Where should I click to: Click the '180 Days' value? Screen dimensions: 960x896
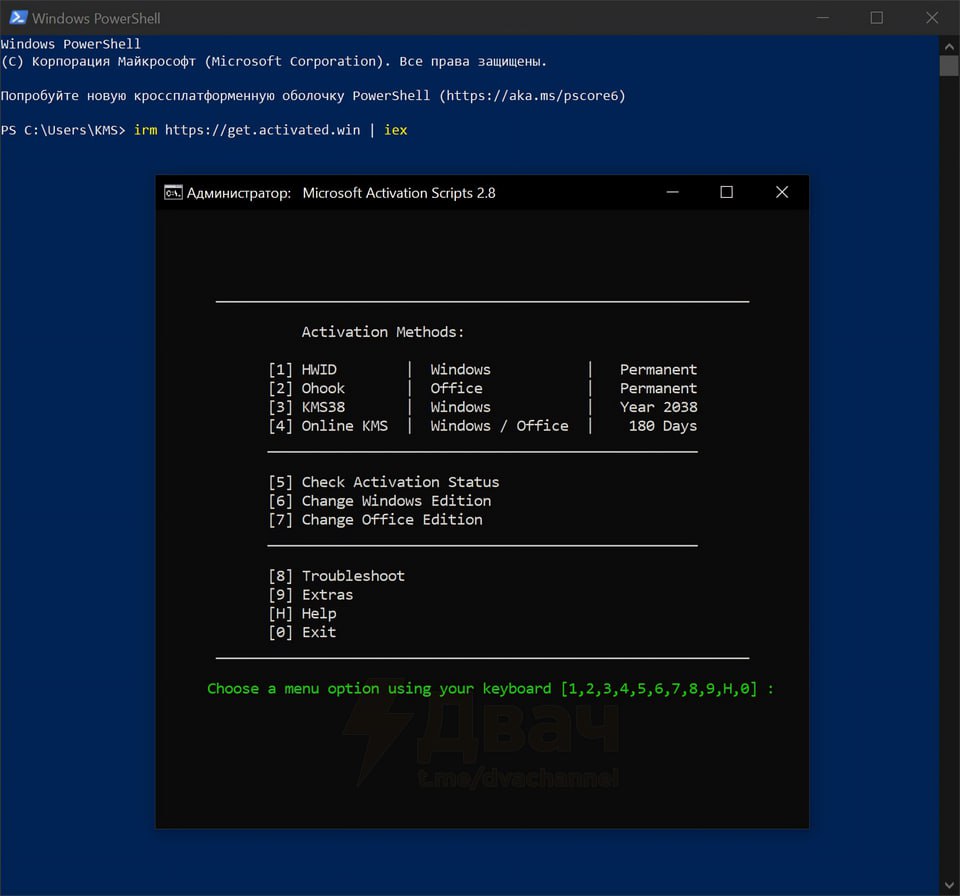(662, 426)
